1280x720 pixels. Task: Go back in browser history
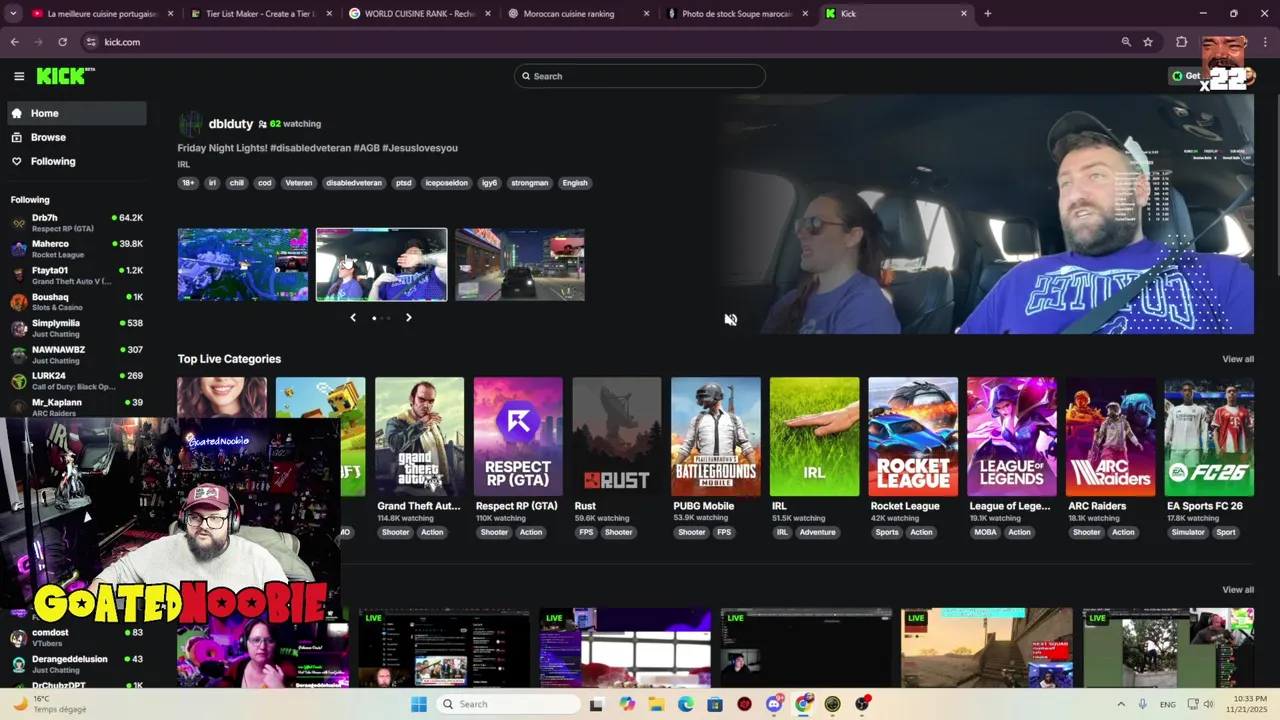coord(14,42)
